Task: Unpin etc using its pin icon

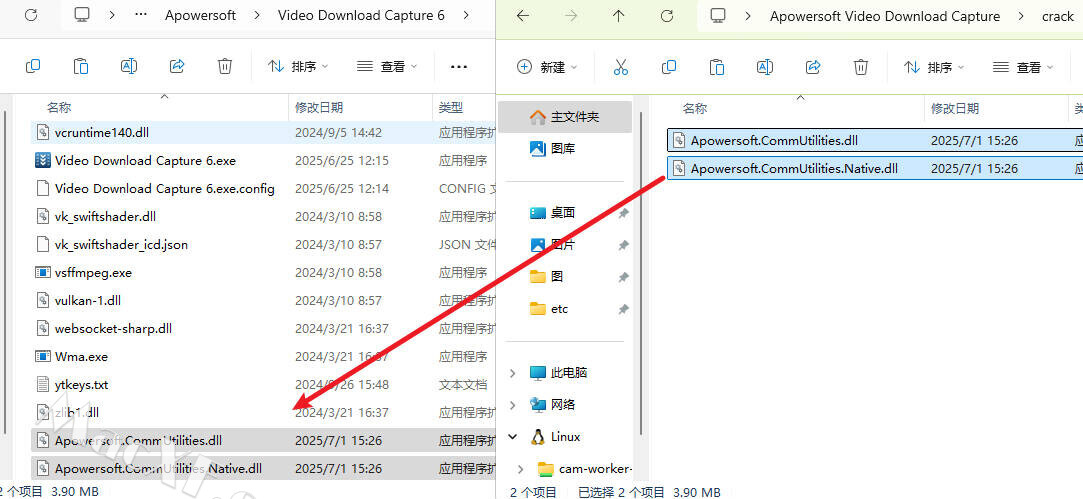Action: [623, 309]
